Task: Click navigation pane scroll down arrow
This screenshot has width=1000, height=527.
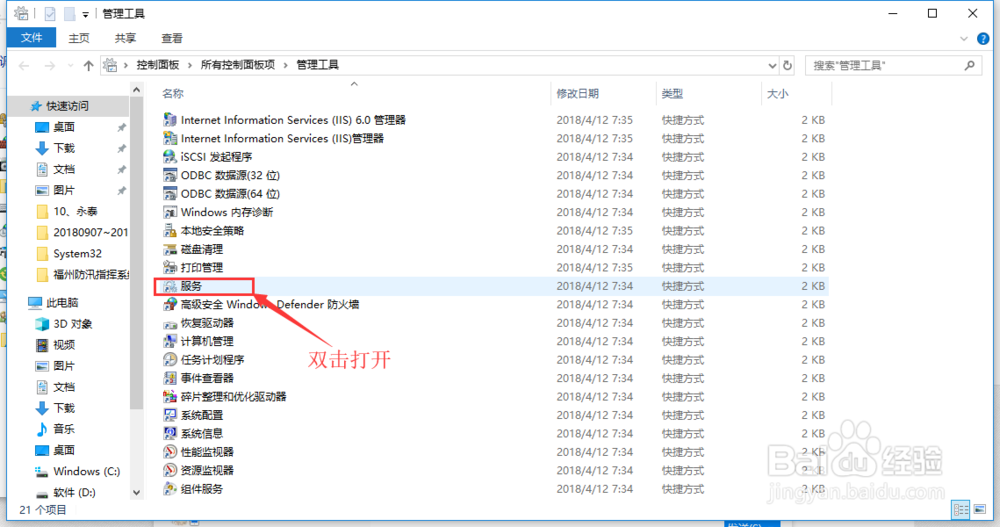Action: point(136,493)
